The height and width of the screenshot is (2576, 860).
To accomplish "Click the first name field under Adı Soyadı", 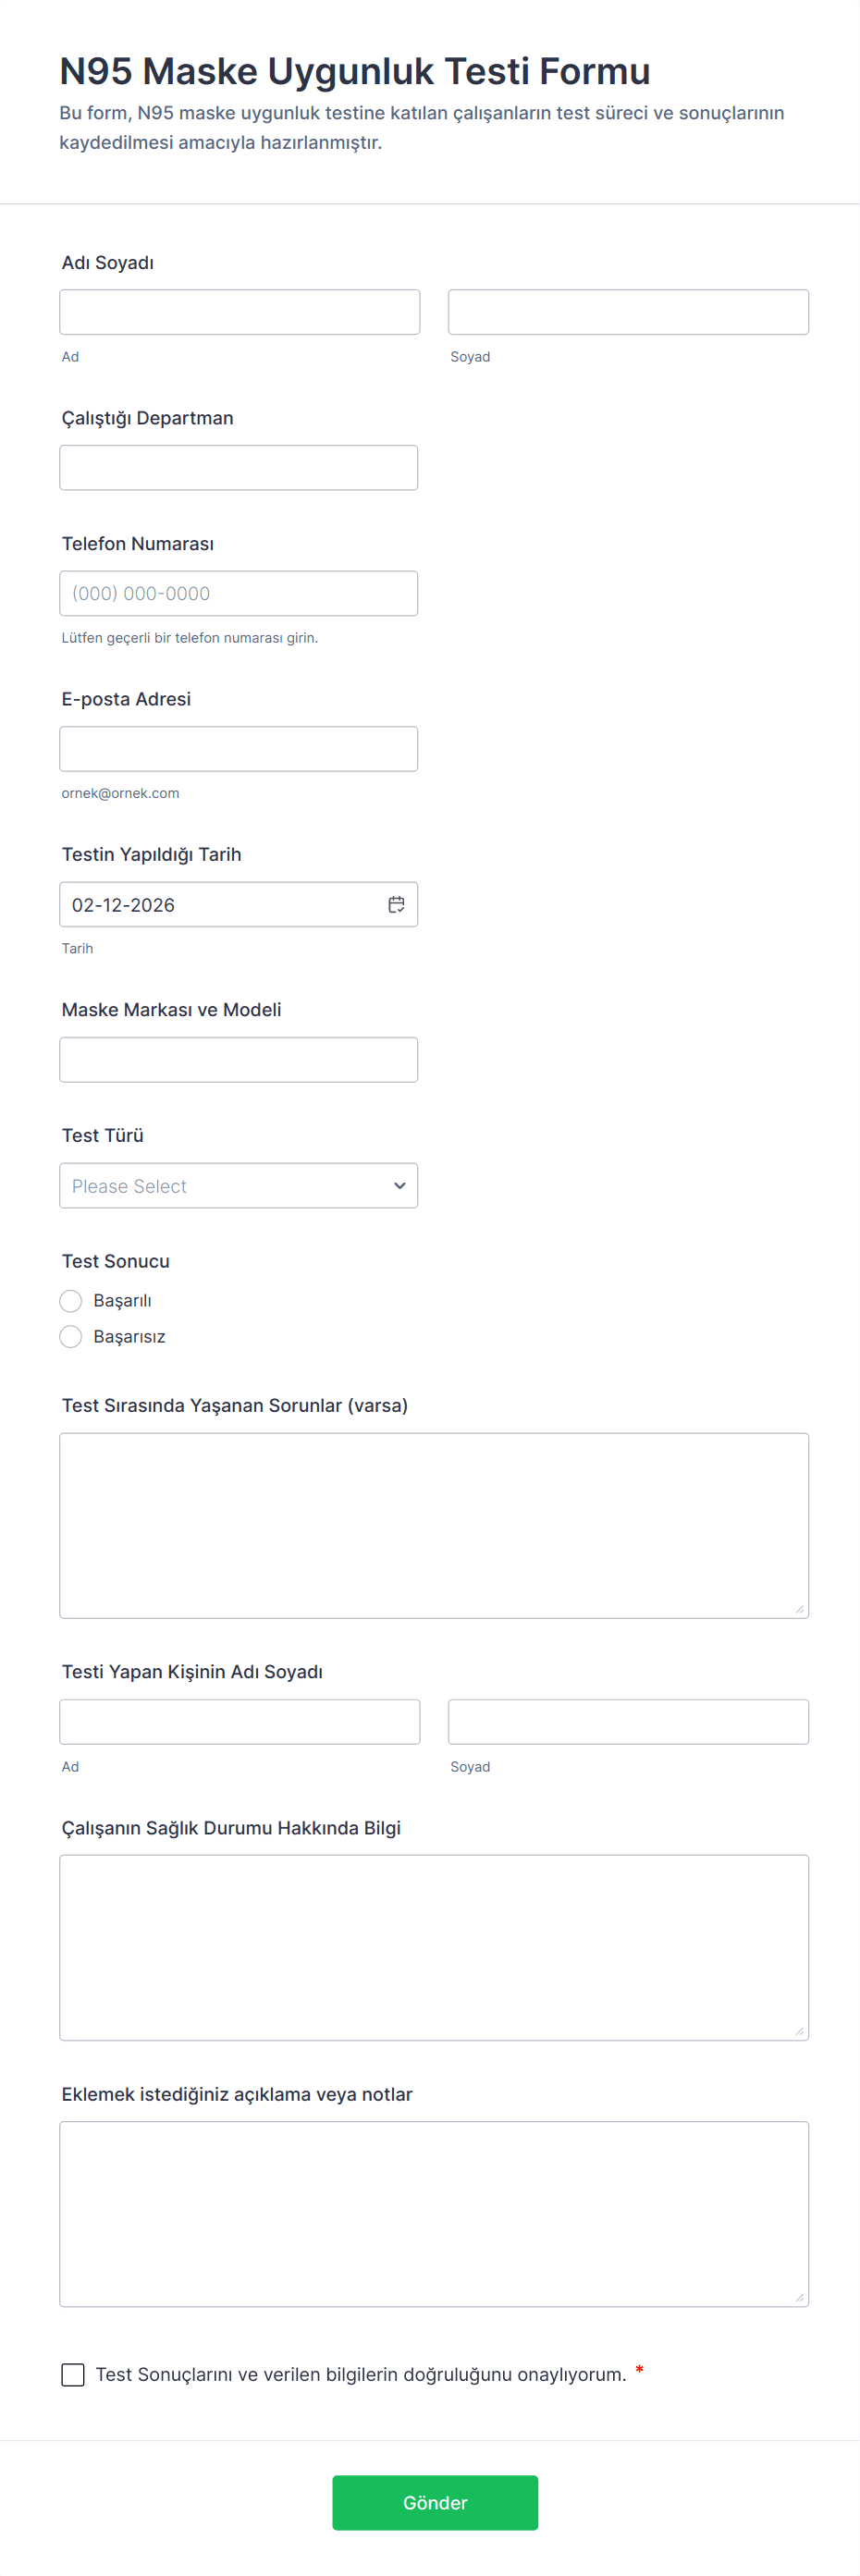I will click(x=239, y=312).
